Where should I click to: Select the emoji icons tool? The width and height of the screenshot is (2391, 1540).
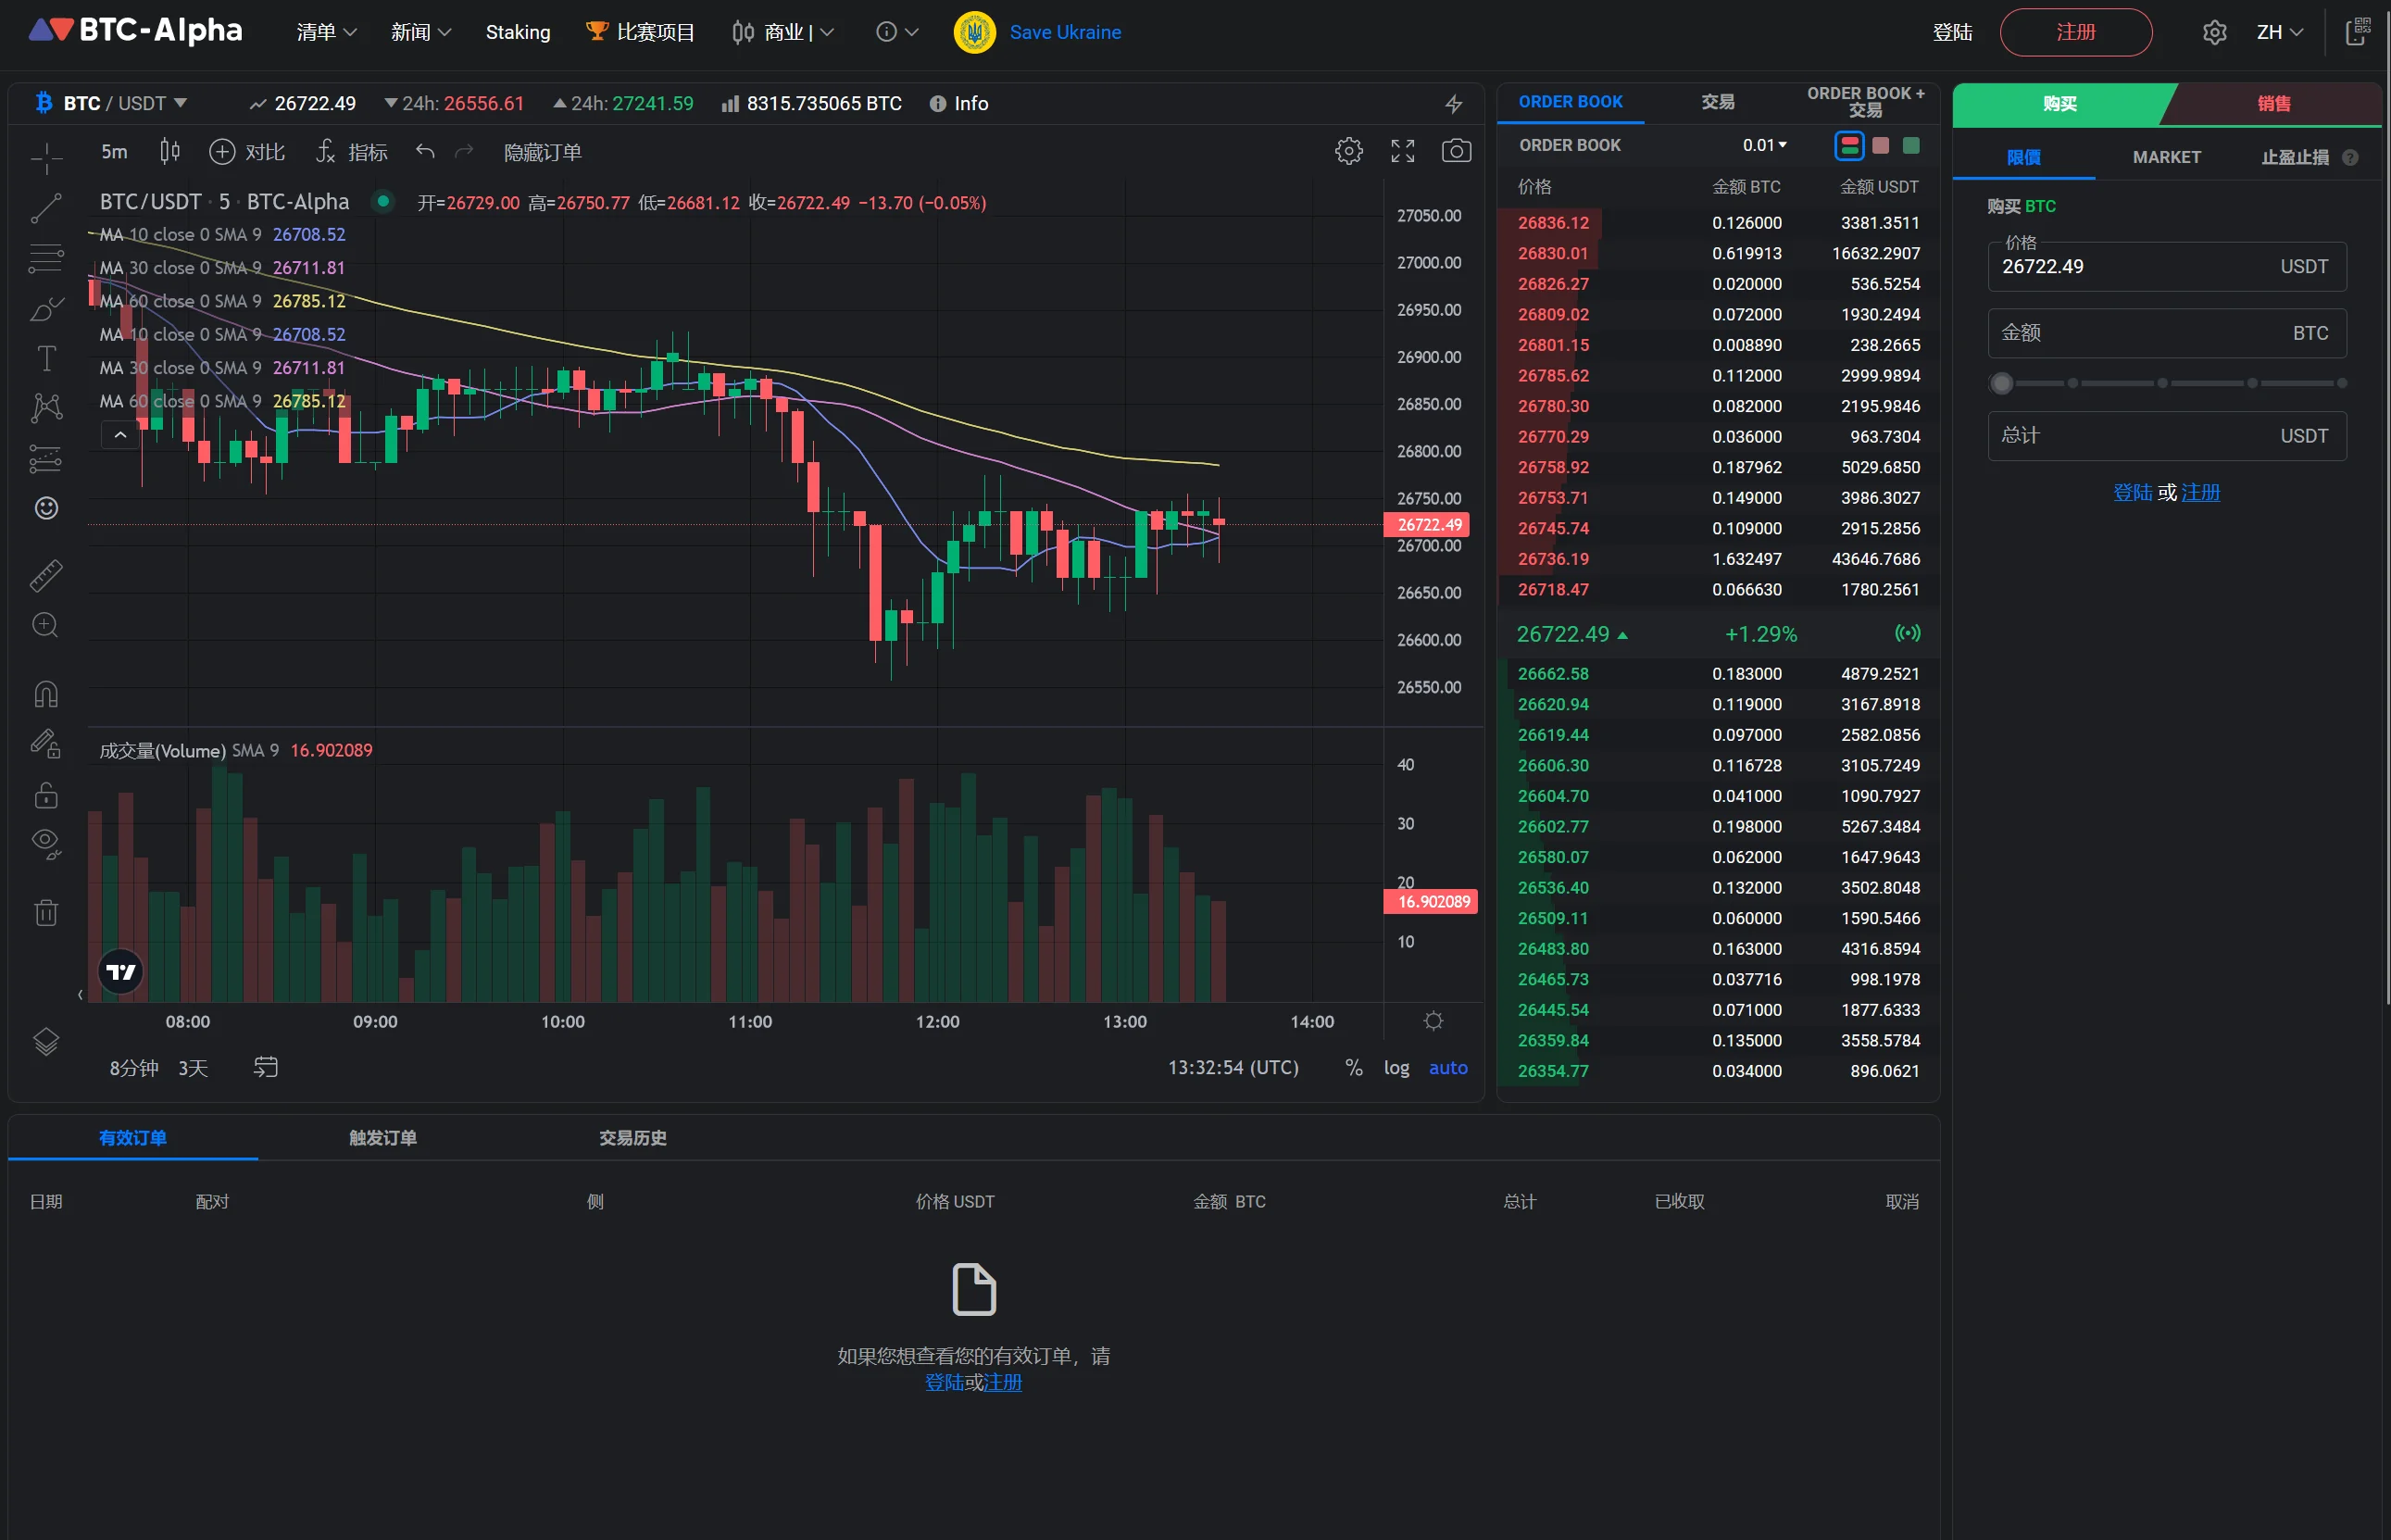pos(46,508)
